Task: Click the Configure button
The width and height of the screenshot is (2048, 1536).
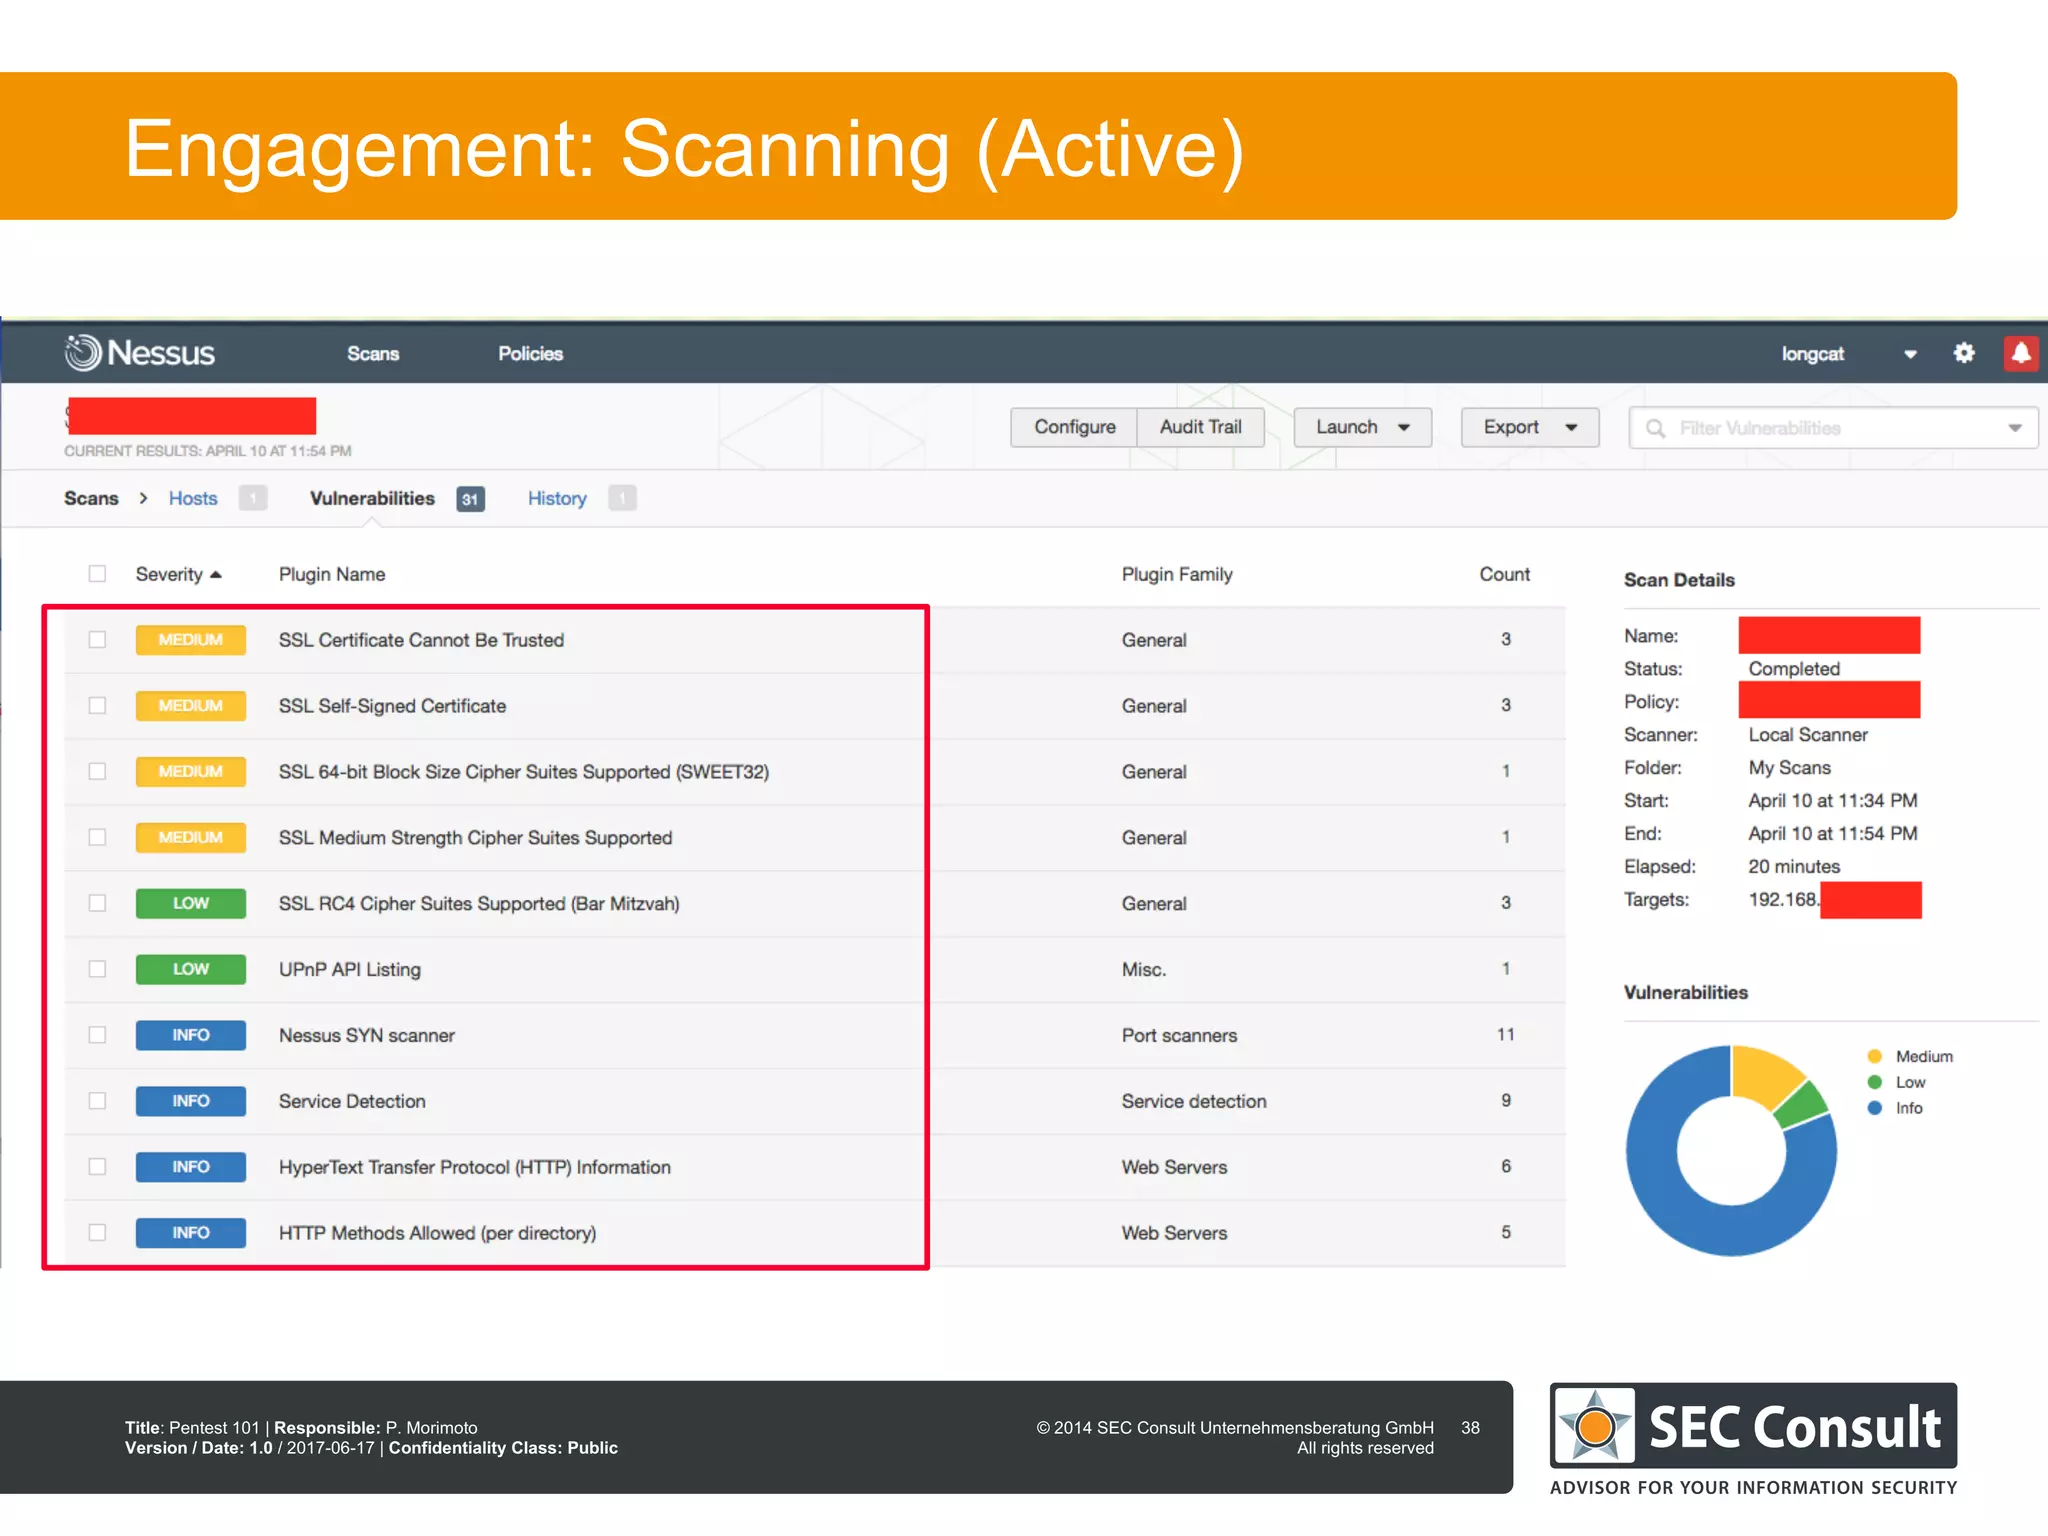Action: [1074, 427]
